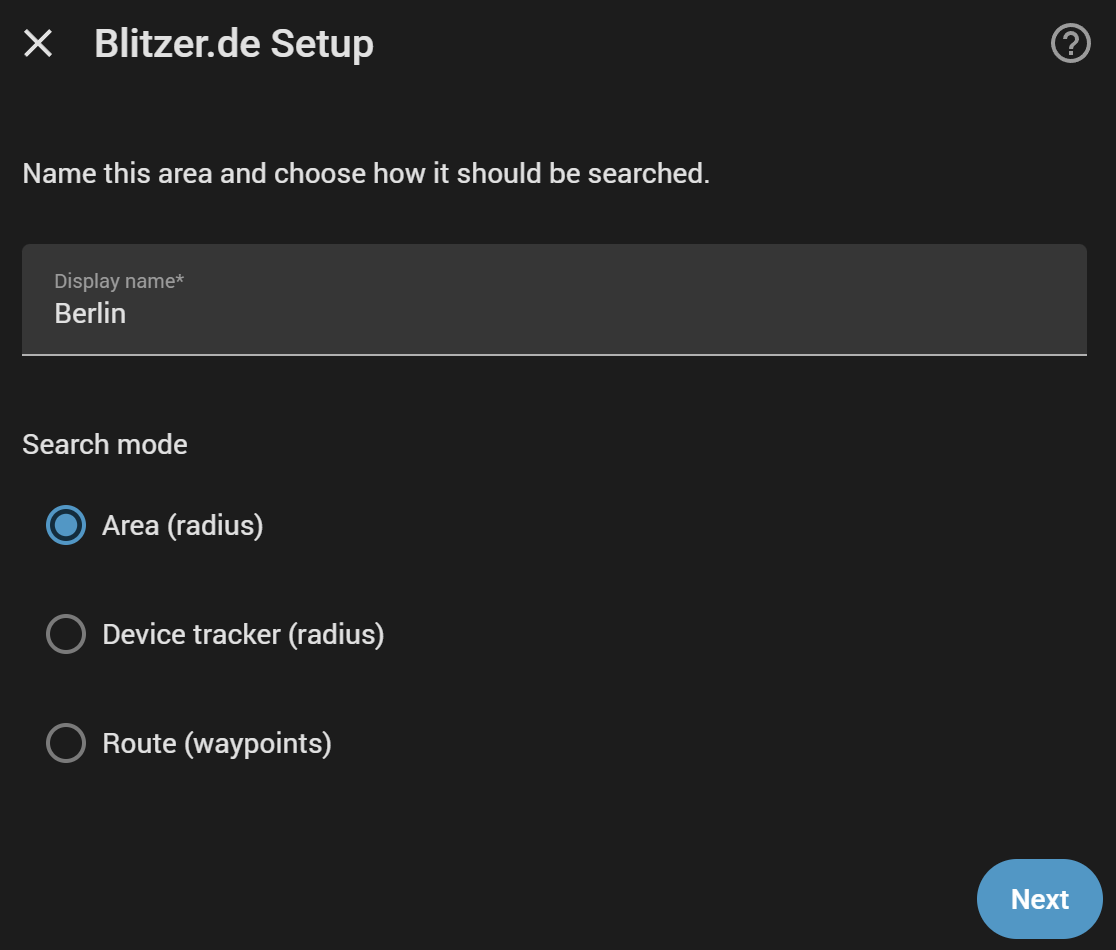Click the word "waypoints" in the third option
The height and width of the screenshot is (950, 1116).
[259, 744]
